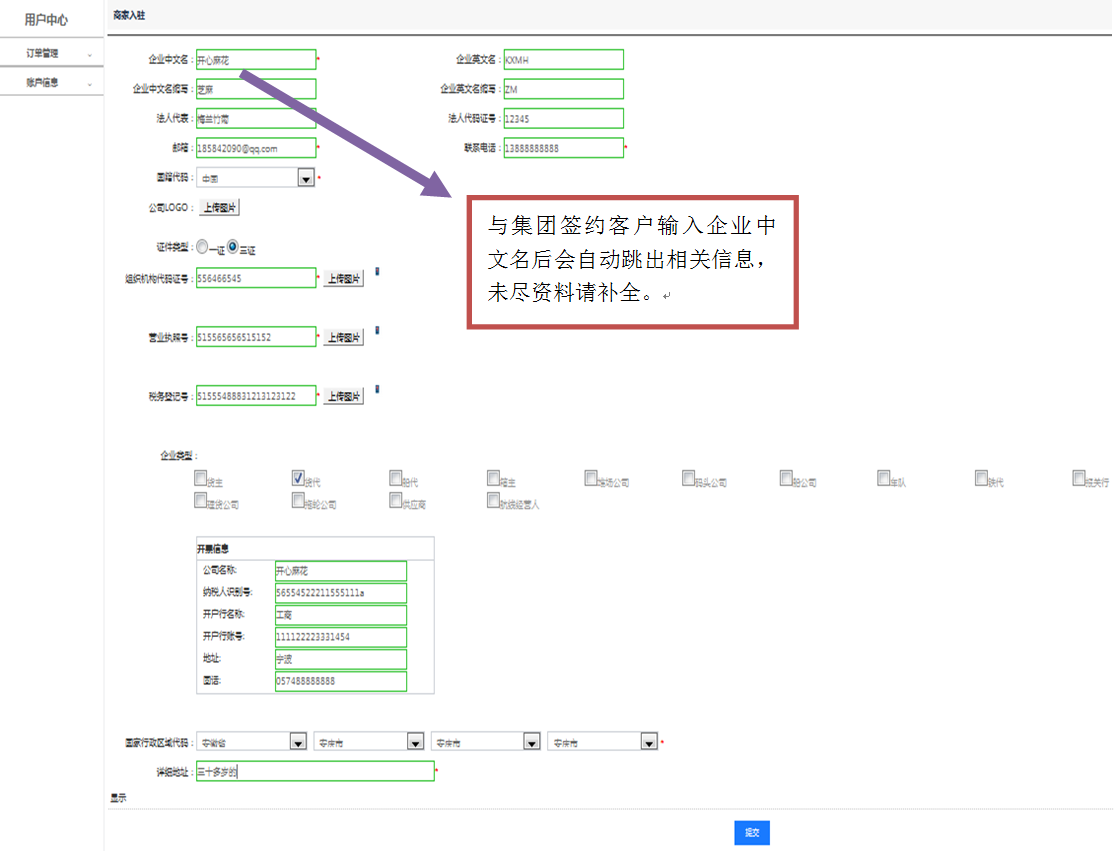
Task: Enable the 码头公司 checkbox
Action: point(688,478)
